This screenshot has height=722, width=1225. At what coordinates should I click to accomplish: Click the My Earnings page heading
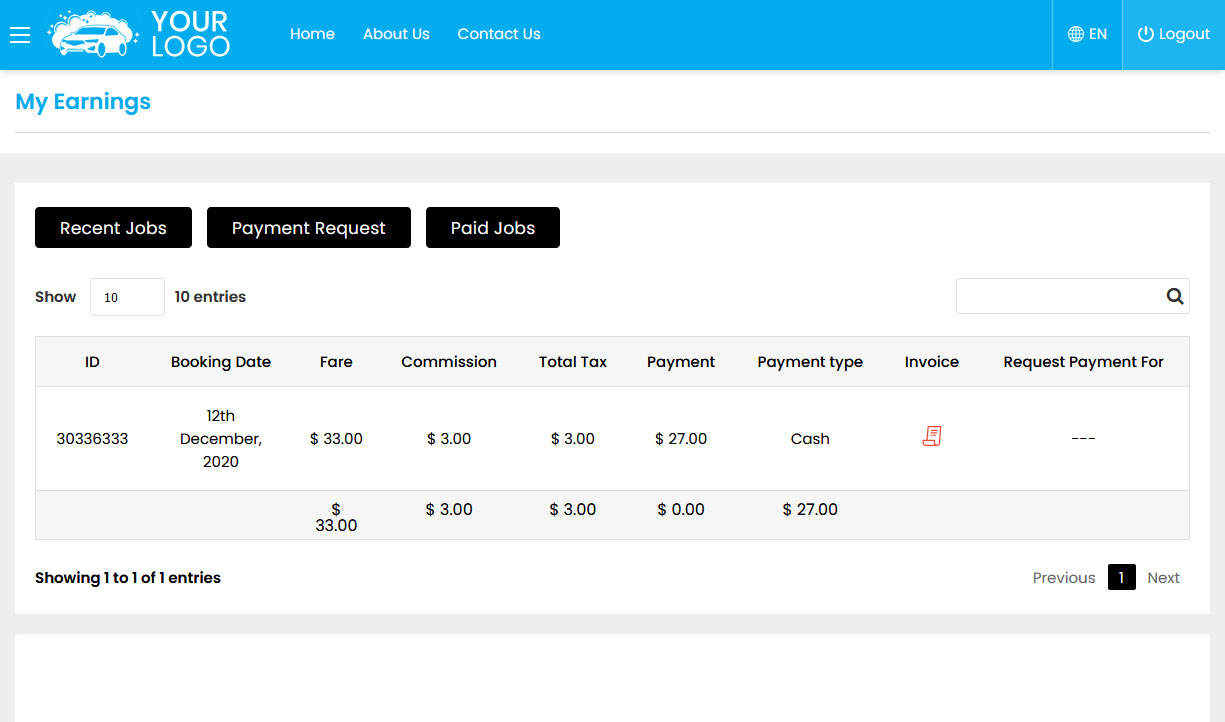pos(83,102)
